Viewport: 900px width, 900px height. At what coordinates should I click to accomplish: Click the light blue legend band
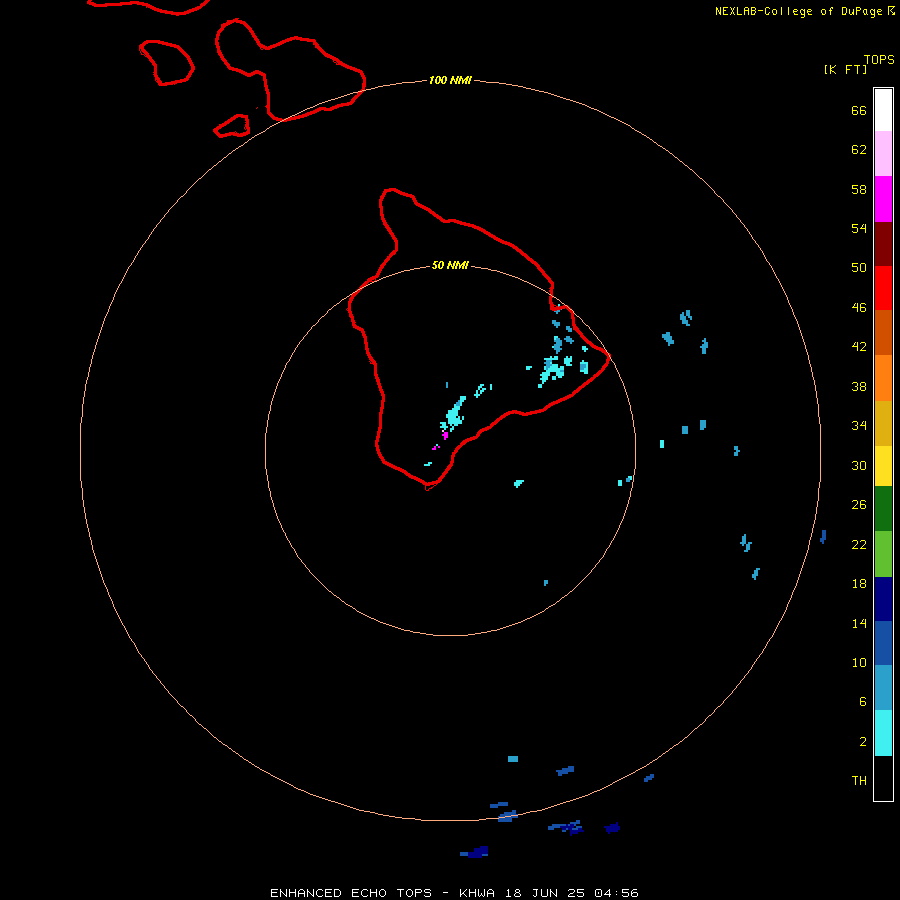pos(883,688)
